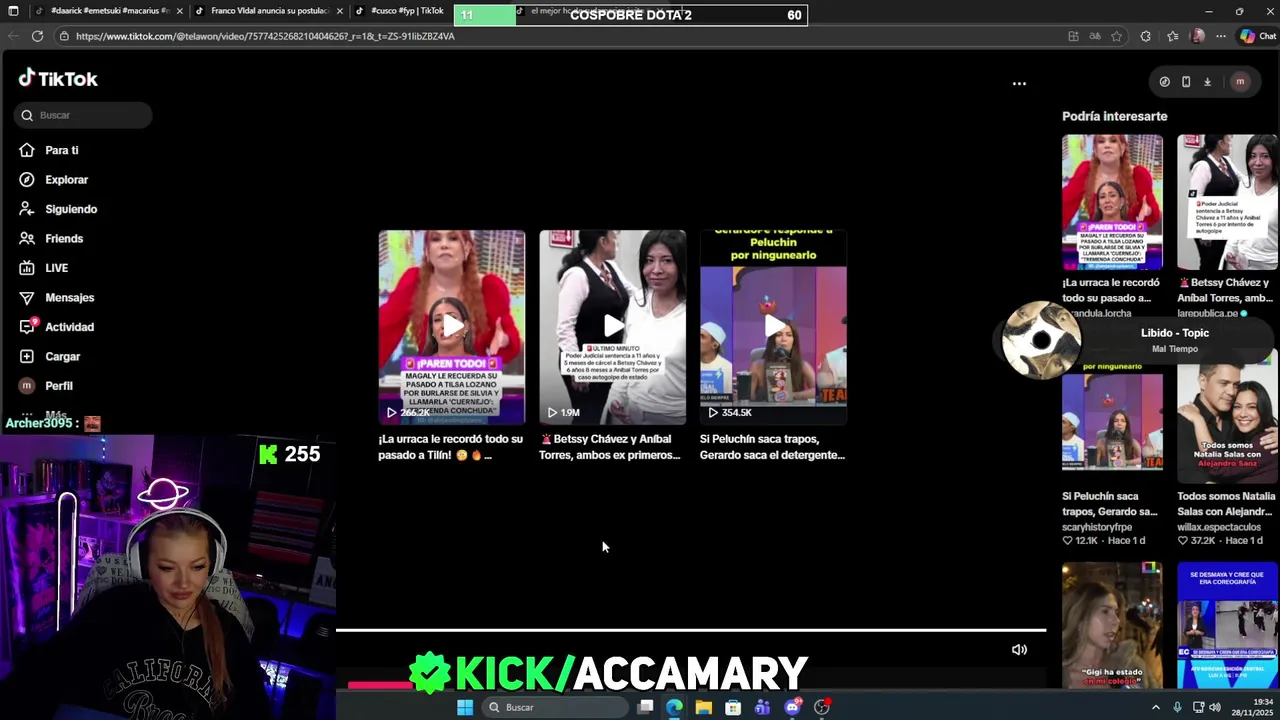Image resolution: width=1280 pixels, height=720 pixels.
Task: Open the system volume tray icon
Action: pyautogui.click(x=1215, y=707)
